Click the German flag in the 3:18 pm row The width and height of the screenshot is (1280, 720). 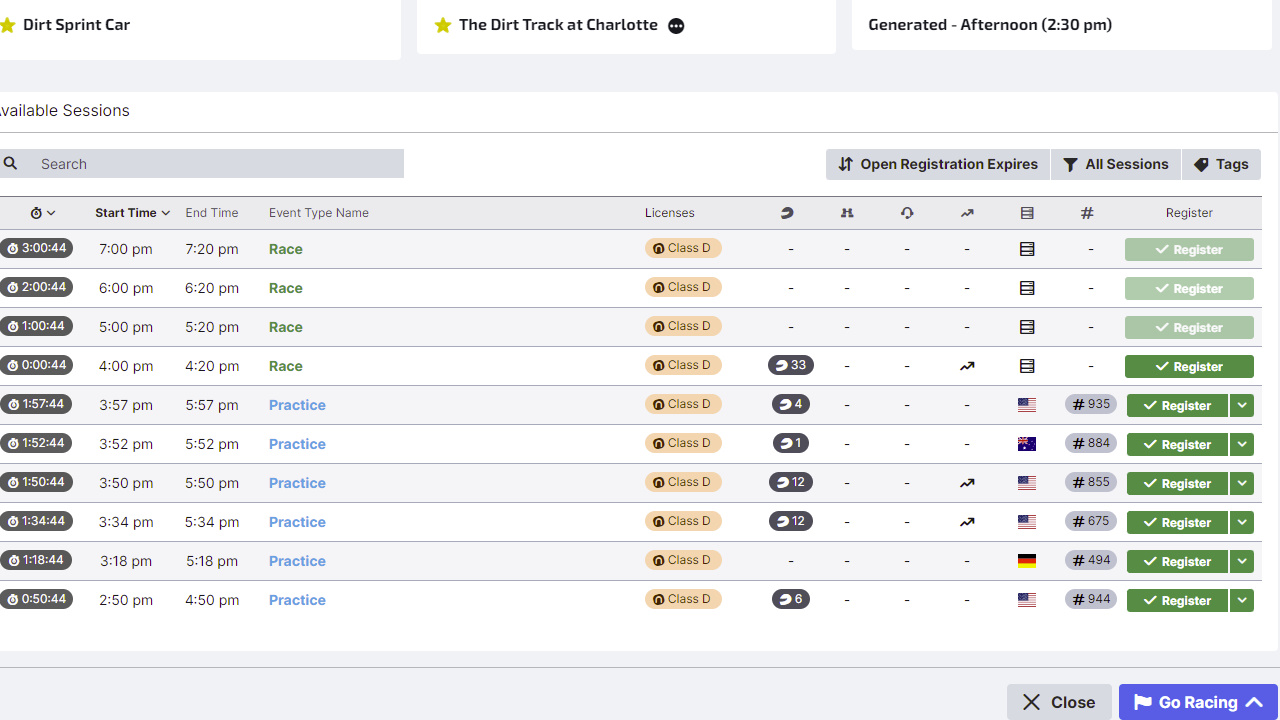(1027, 561)
